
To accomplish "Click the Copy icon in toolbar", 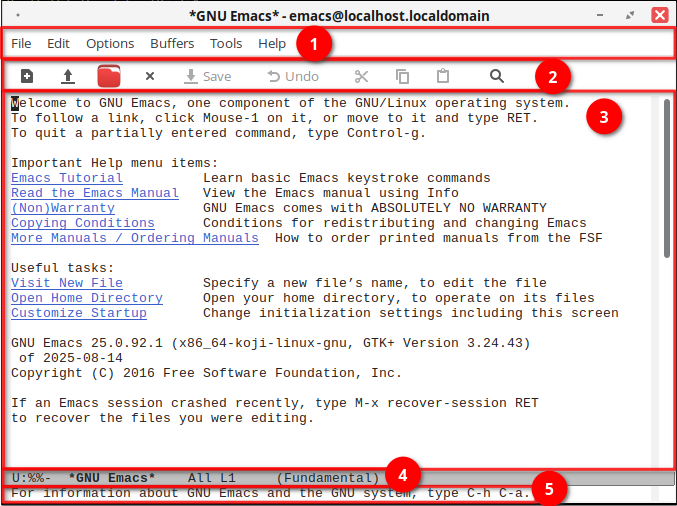I will pos(402,76).
